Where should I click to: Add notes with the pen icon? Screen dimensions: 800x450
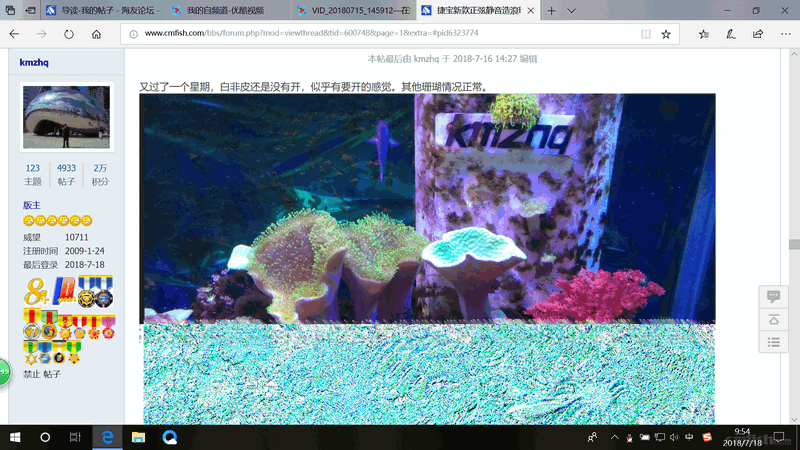(x=731, y=34)
